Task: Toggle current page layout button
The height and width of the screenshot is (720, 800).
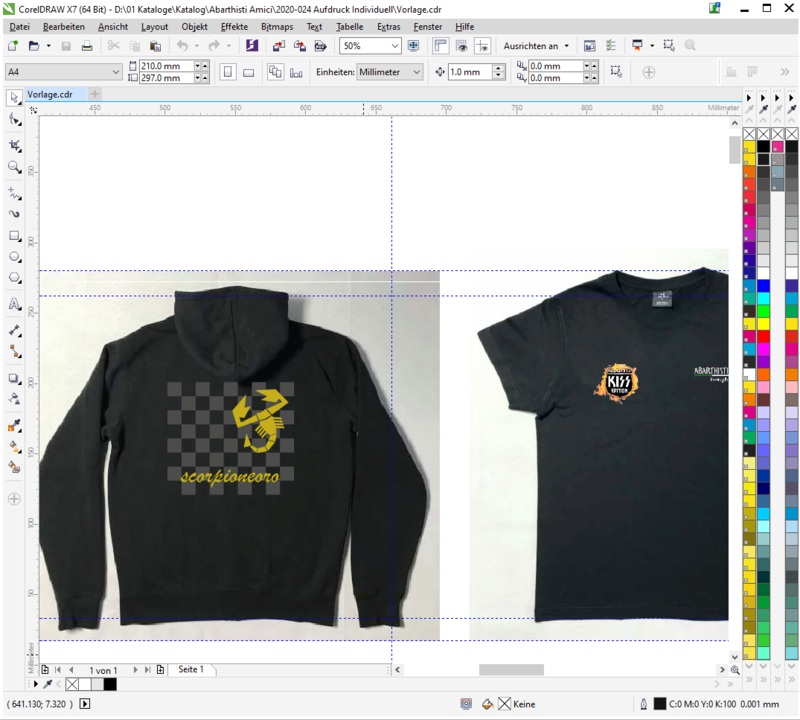Action: pyautogui.click(x=296, y=72)
